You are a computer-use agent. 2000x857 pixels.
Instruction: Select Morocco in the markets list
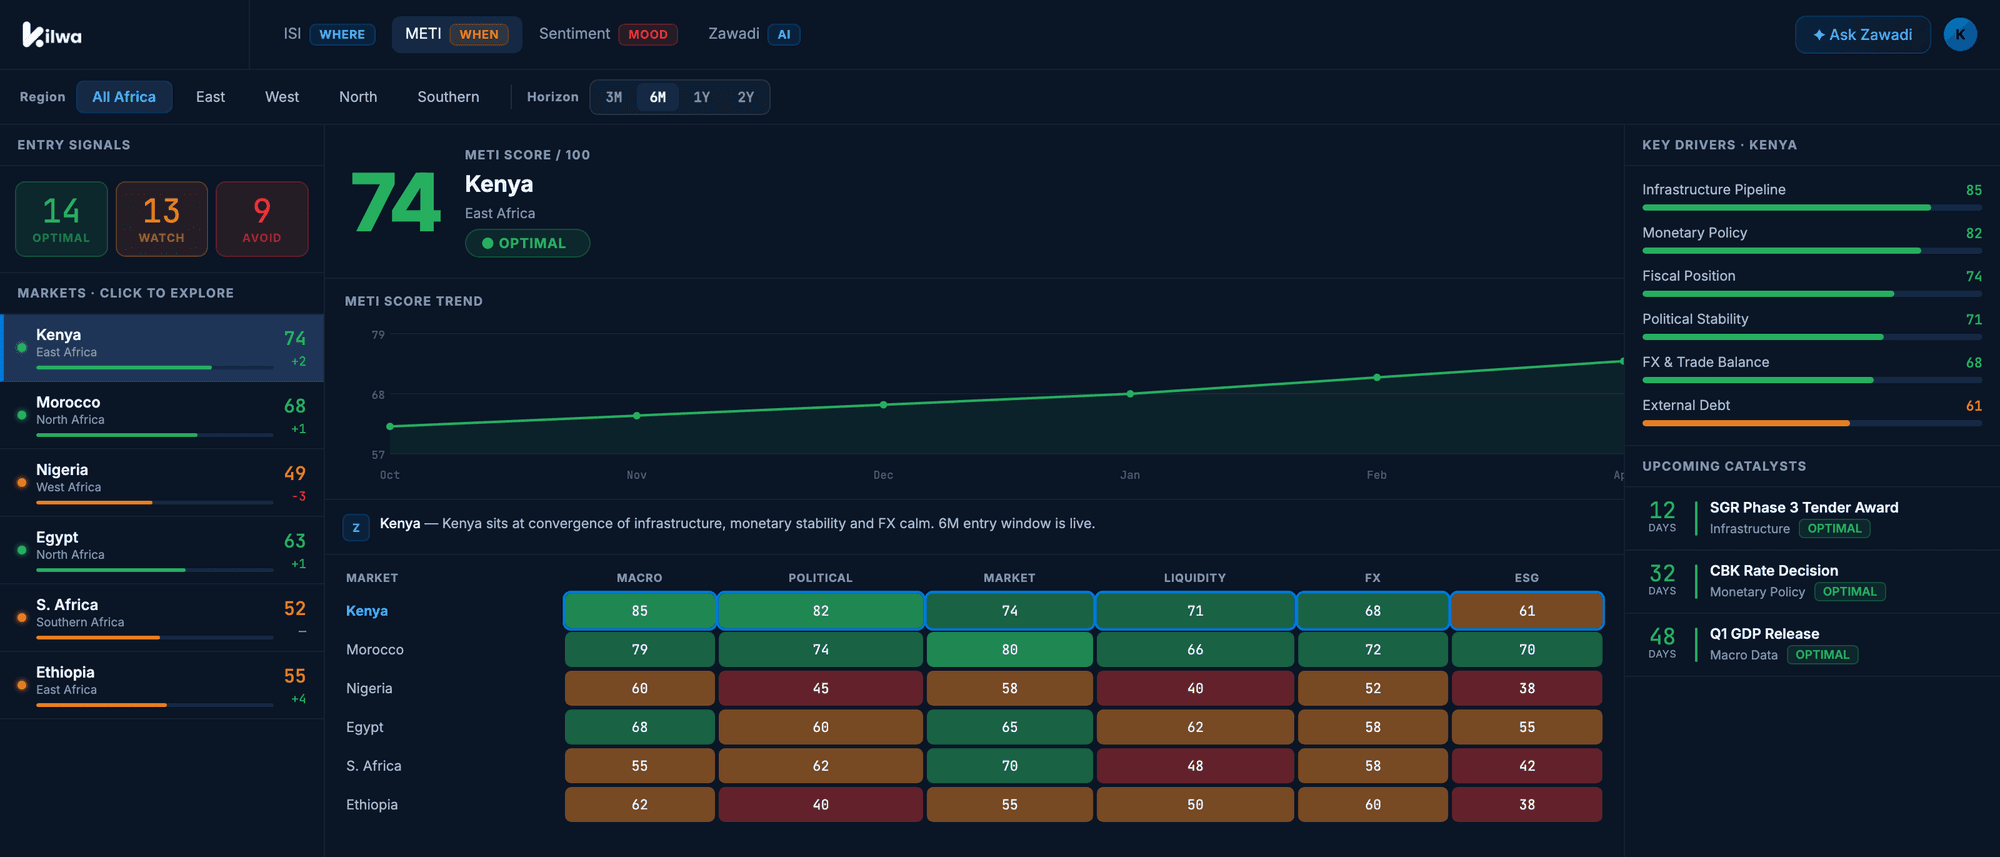[162, 415]
